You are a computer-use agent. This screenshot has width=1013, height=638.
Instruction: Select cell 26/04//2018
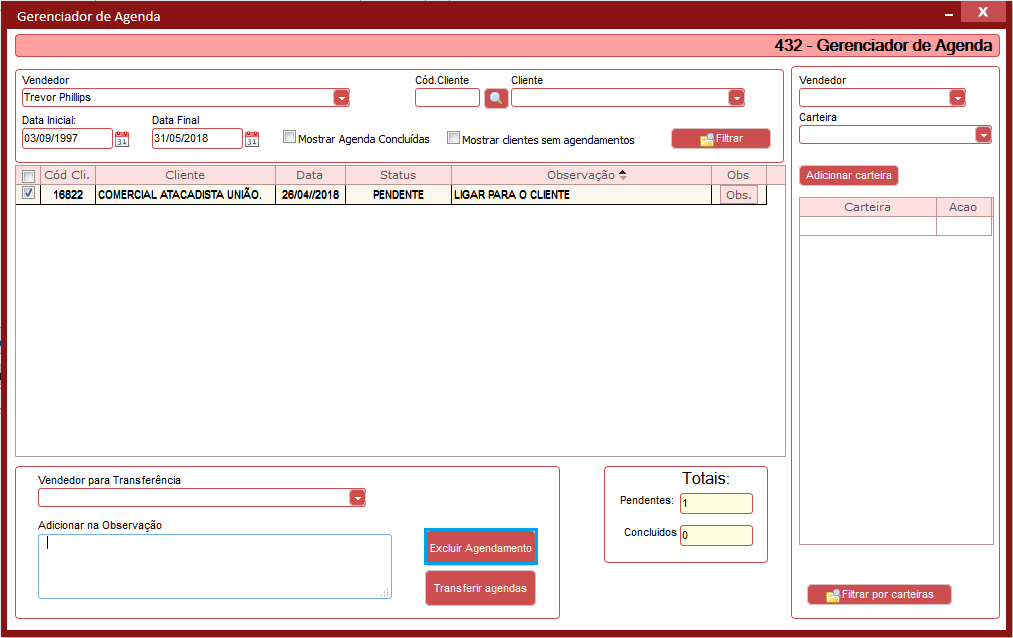[310, 195]
